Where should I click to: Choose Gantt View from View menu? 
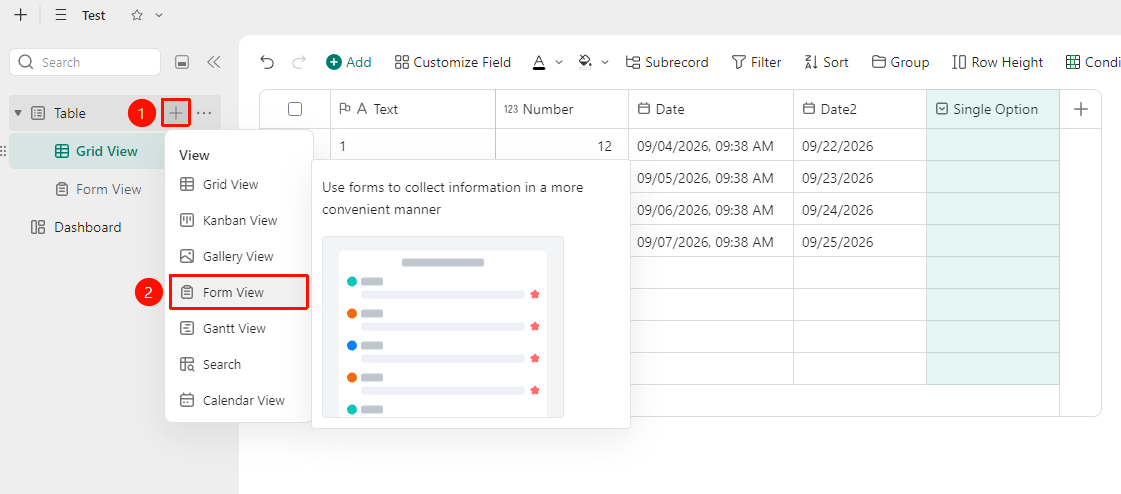[x=239, y=328]
